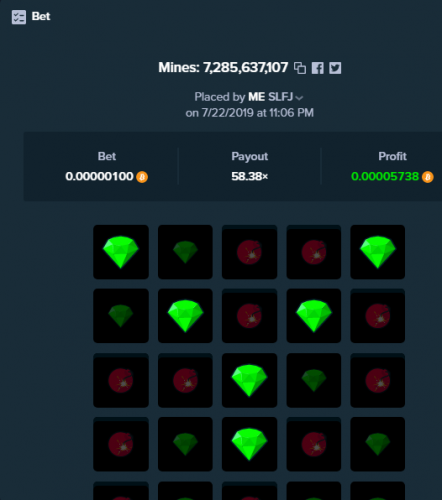Share the bet on Twitter
This screenshot has height=500, width=442.
pyautogui.click(x=335, y=68)
